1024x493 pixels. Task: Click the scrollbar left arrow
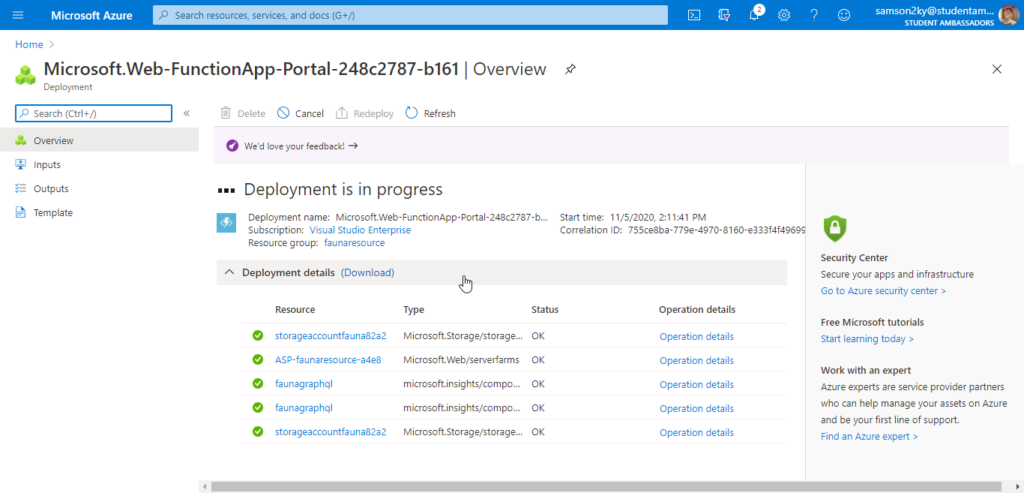205,487
